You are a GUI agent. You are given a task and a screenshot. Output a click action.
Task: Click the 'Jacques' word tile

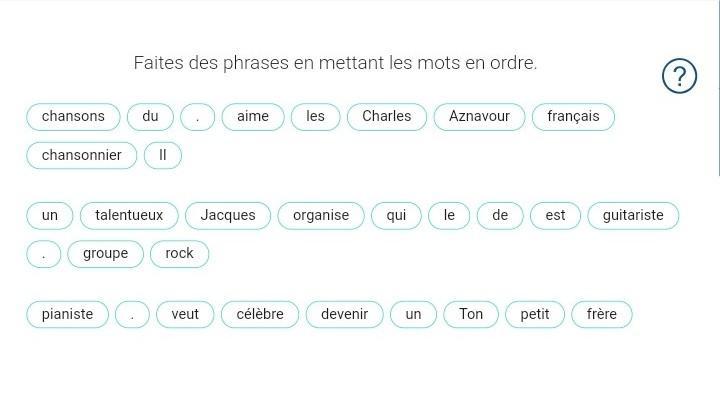coord(228,215)
